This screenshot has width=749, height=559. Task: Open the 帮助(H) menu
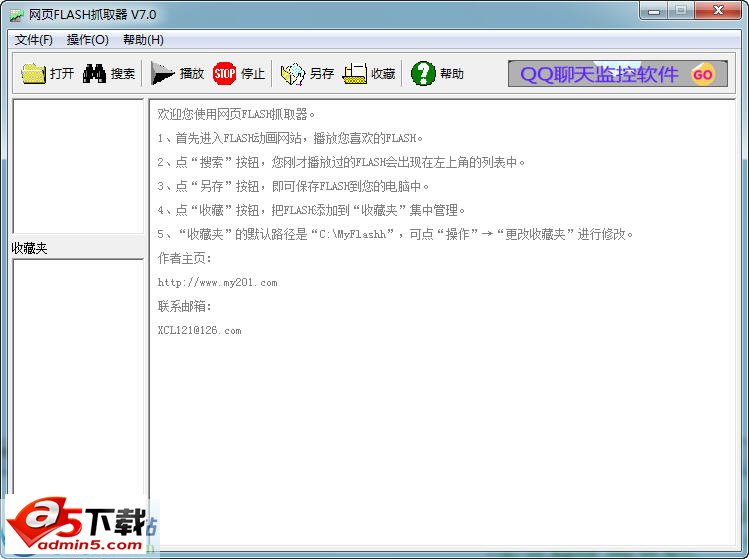[143, 40]
